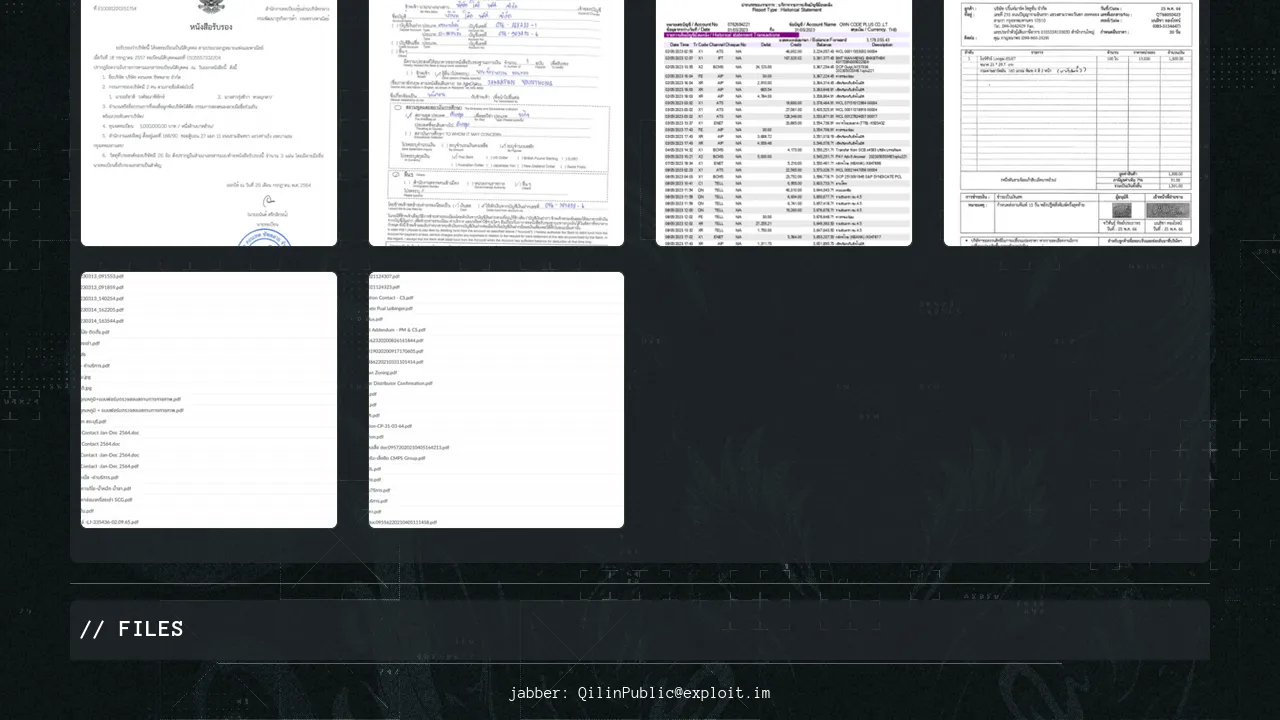
Task: View the historical statement table thumbnail
Action: (783, 120)
